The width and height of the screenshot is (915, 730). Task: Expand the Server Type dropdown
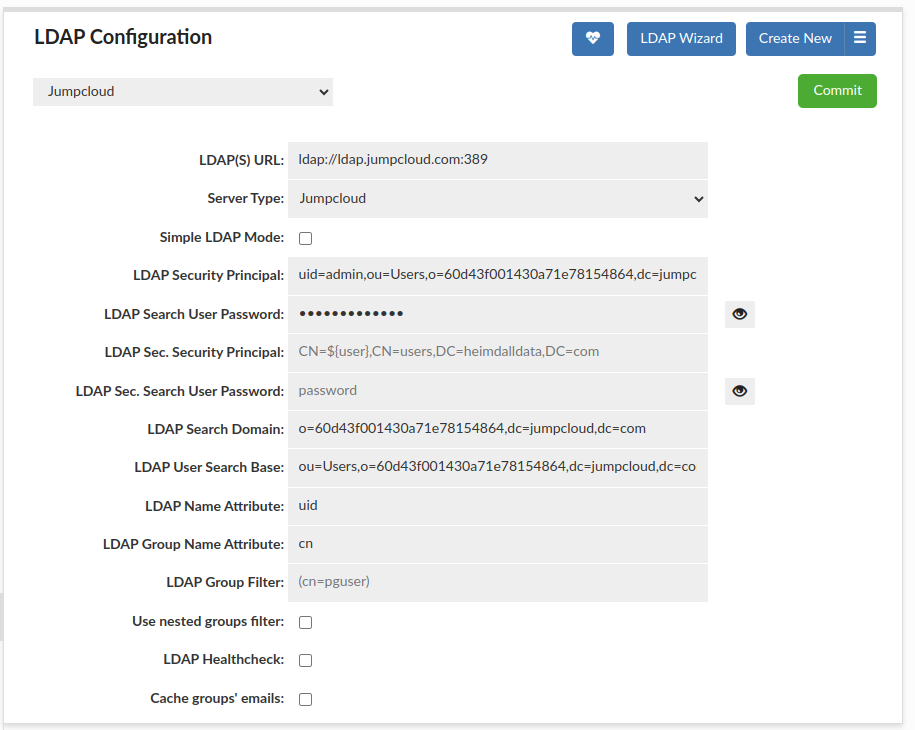(497, 199)
